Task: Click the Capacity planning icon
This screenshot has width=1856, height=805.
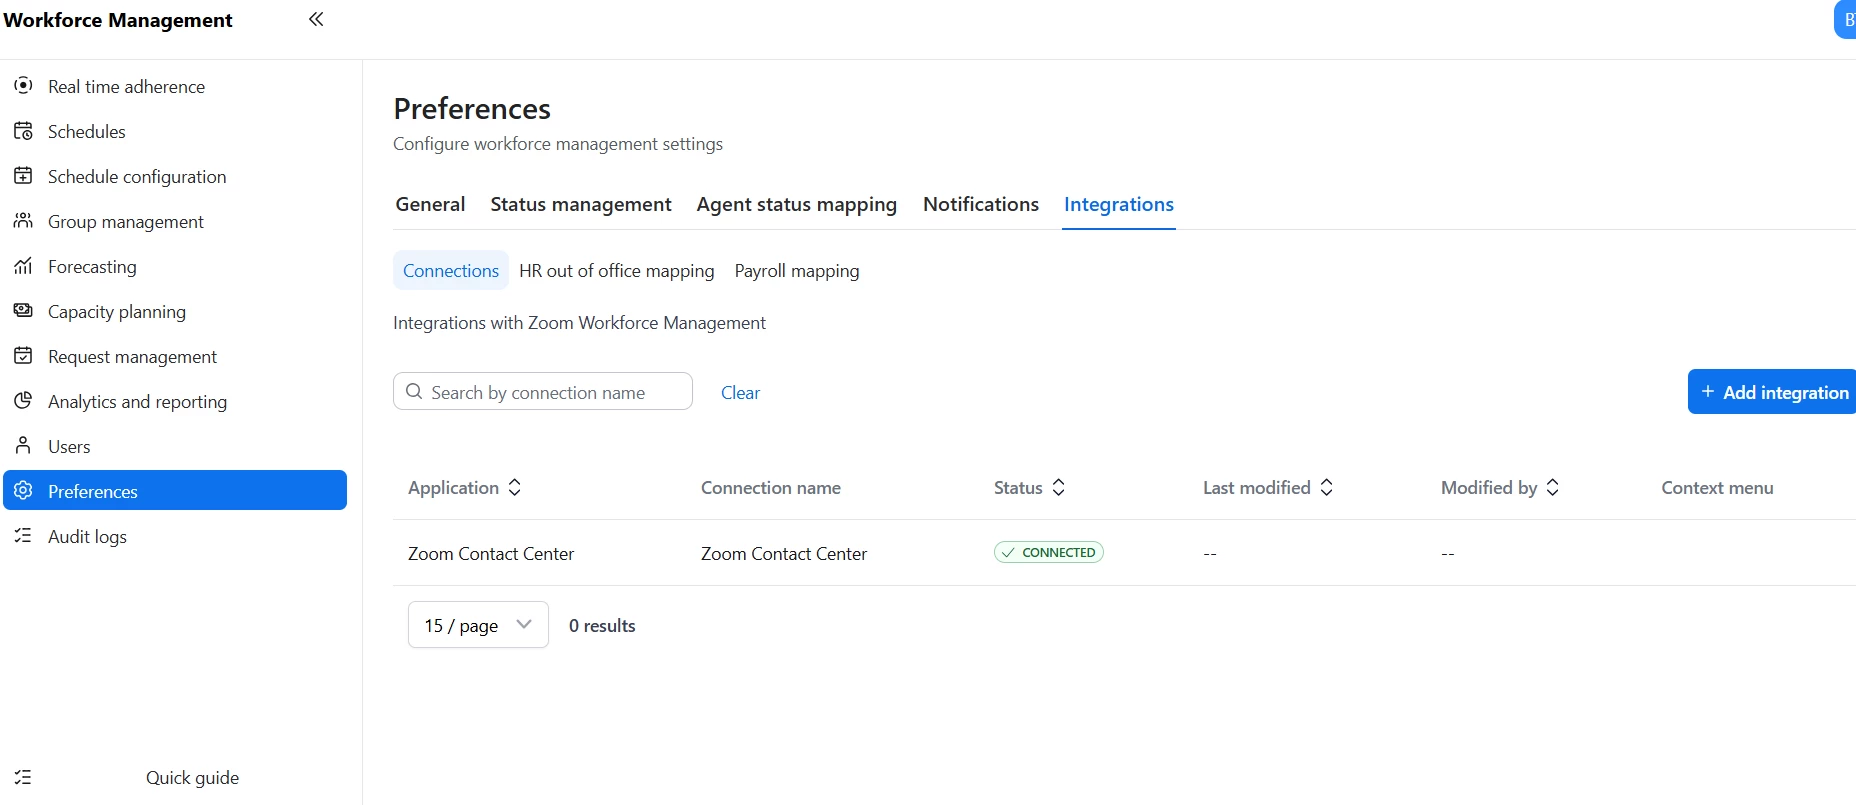Action: coord(23,311)
